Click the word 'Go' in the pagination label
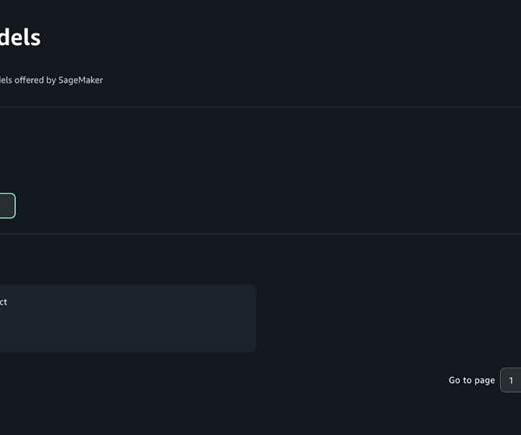Viewport: 521px width, 435px height. pyautogui.click(x=454, y=380)
